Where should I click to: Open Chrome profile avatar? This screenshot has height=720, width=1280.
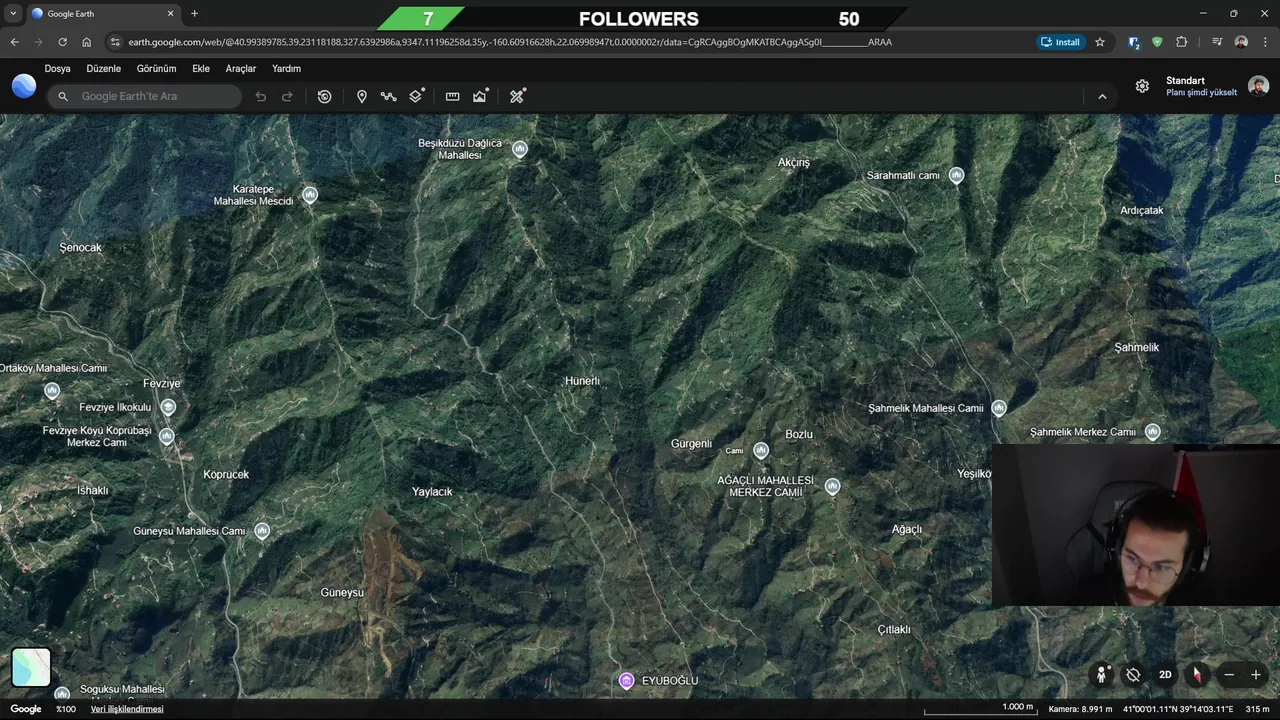click(1241, 42)
